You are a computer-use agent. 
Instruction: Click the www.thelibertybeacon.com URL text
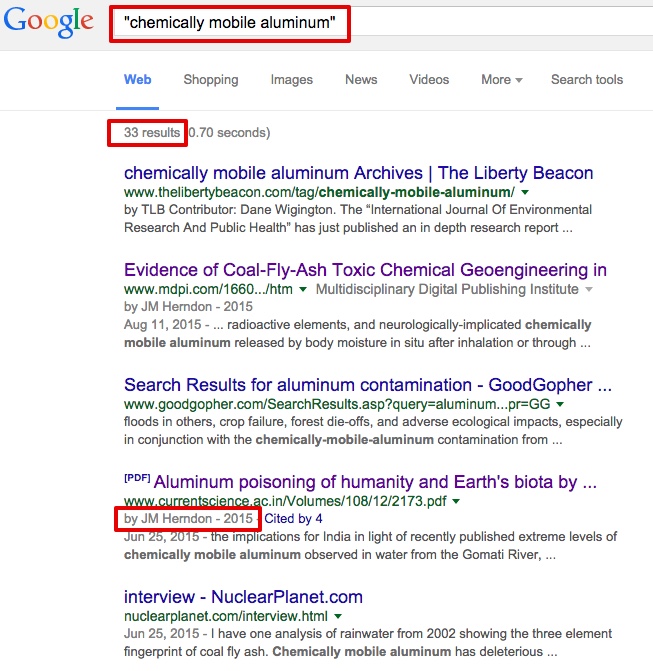[319, 193]
